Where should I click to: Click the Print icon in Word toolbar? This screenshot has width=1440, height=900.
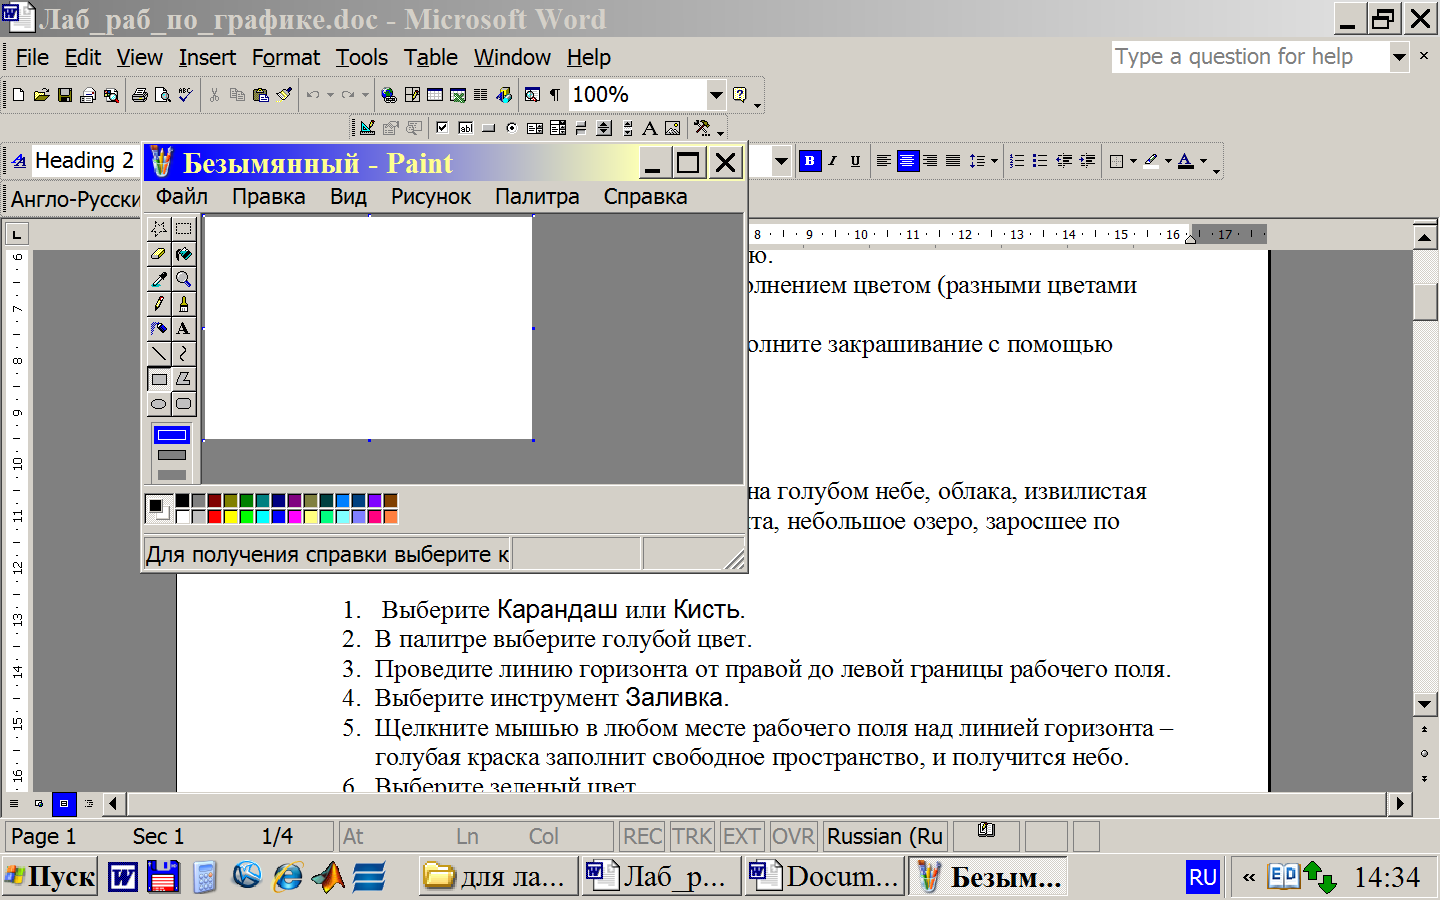coord(140,95)
